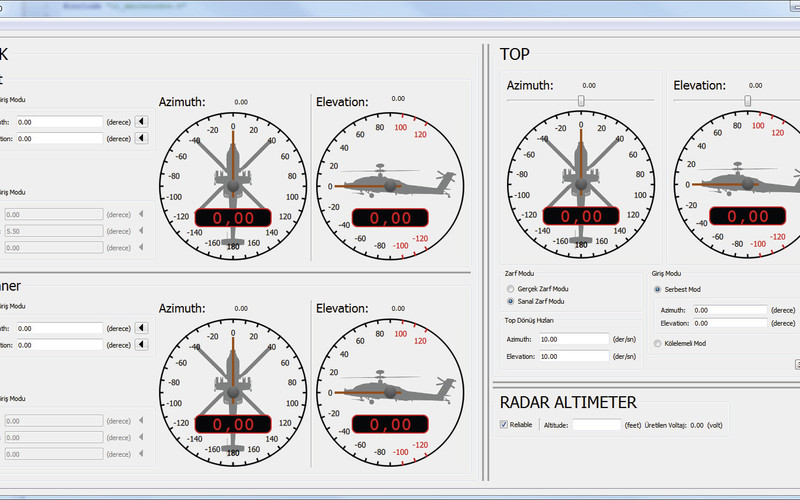Click arrow button beside upper-left panel elevation input

pyautogui.click(x=142, y=138)
